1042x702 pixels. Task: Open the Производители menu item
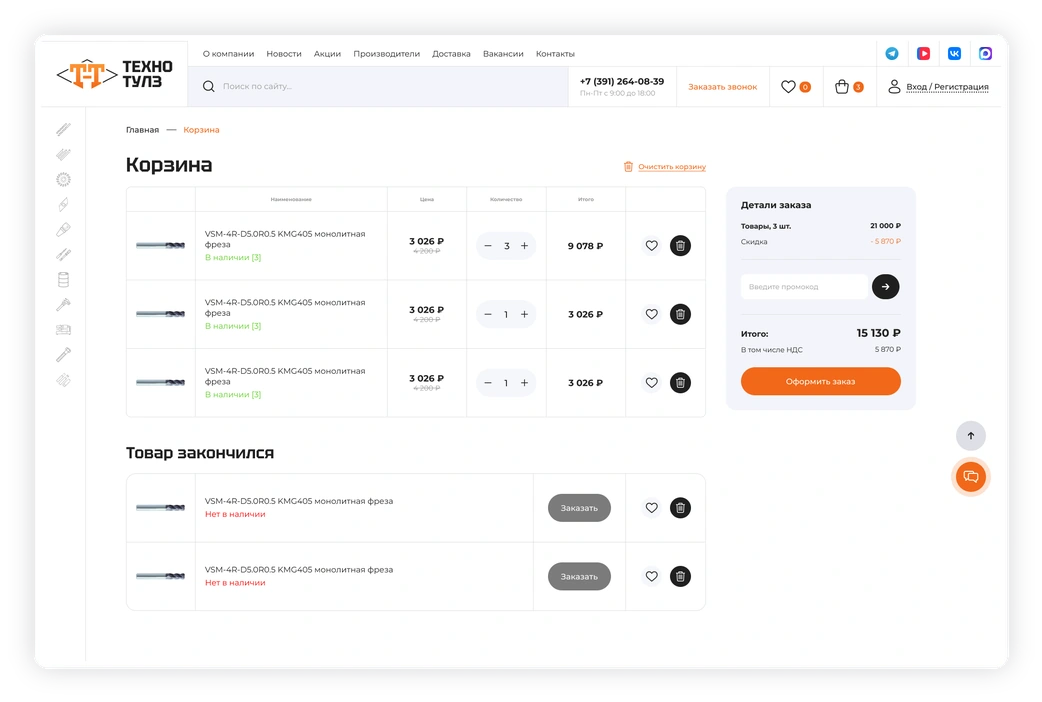[x=387, y=54]
